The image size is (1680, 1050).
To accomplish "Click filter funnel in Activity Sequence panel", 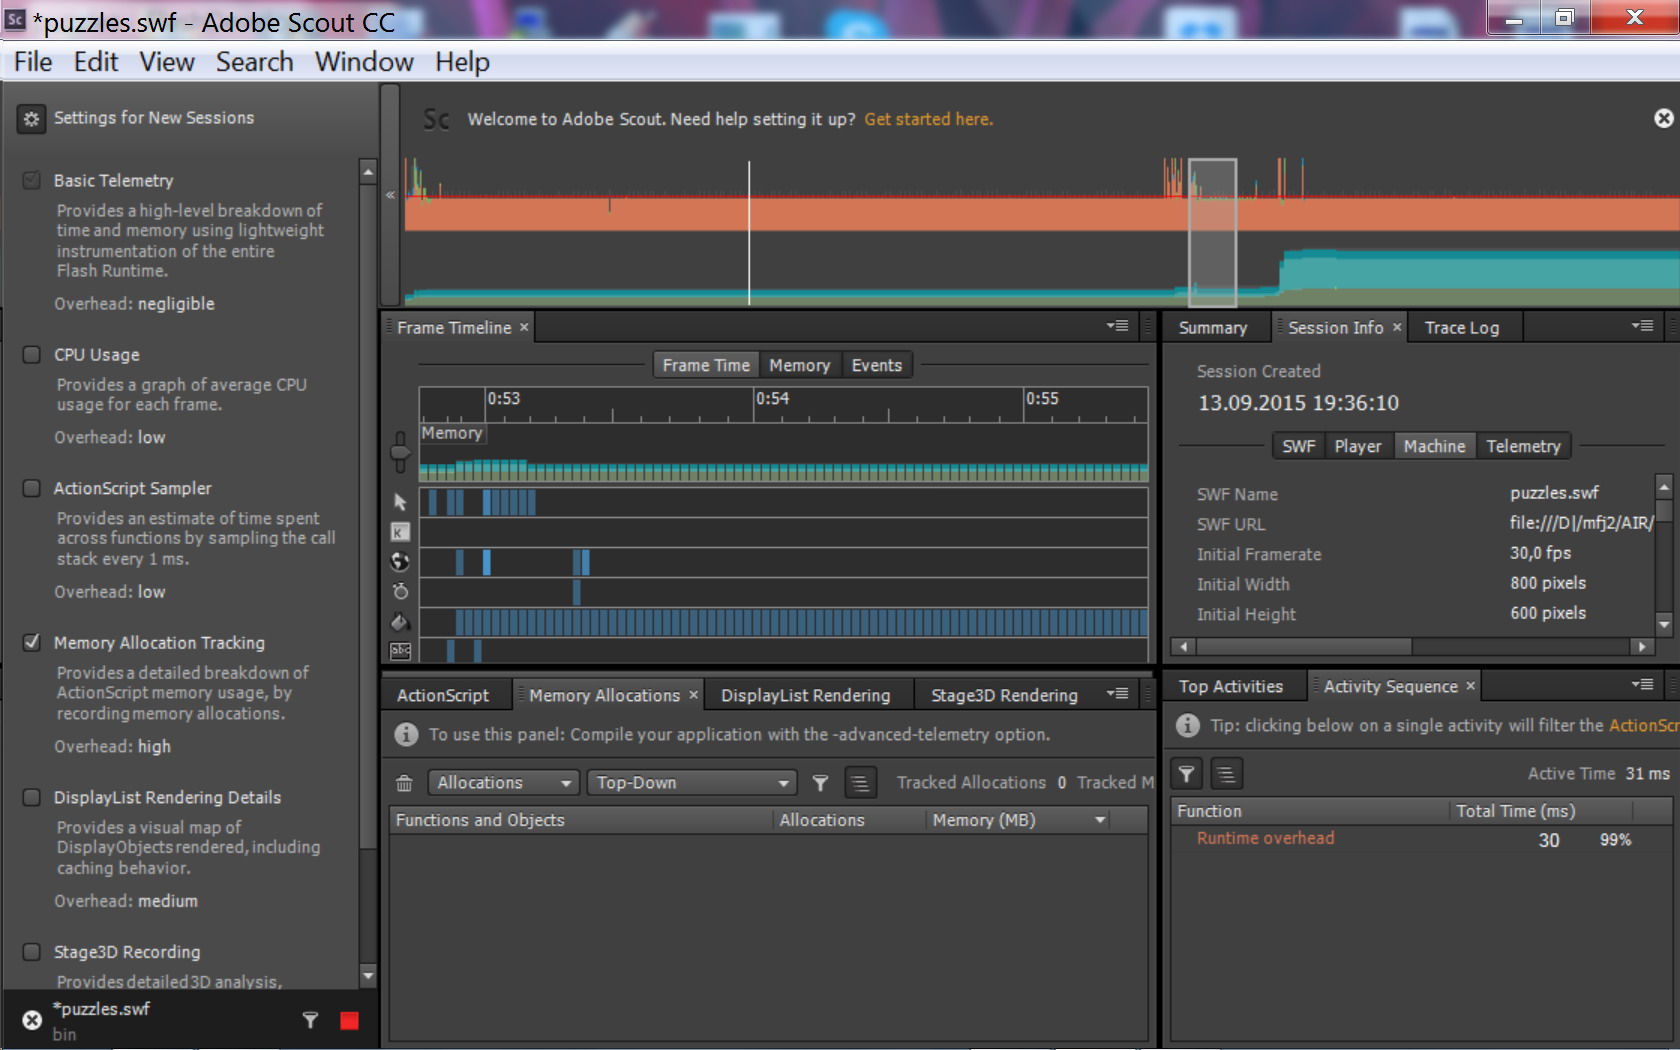I will [x=1186, y=774].
